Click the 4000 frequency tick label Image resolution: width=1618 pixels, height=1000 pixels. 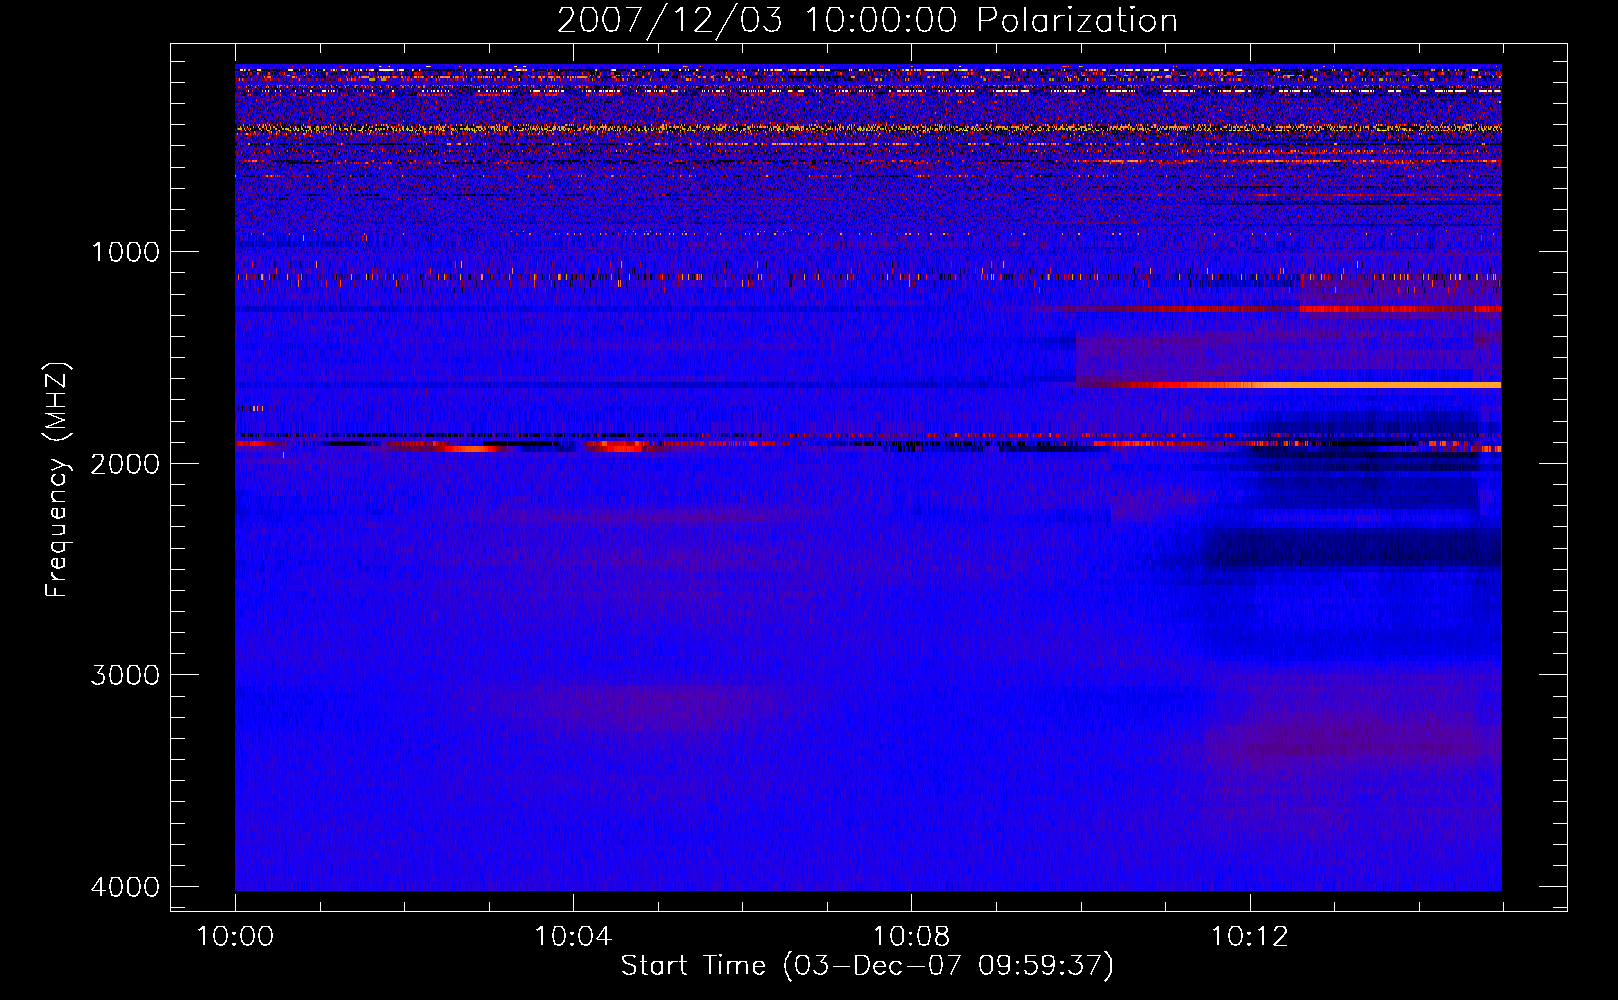point(125,887)
